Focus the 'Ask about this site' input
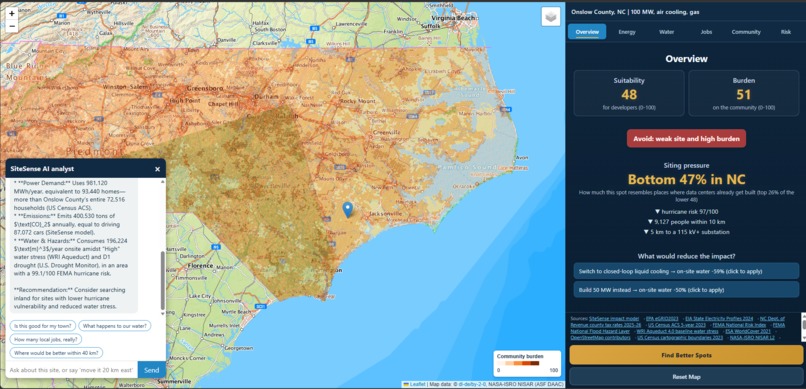Image resolution: width=806 pixels, height=389 pixels. [72, 370]
